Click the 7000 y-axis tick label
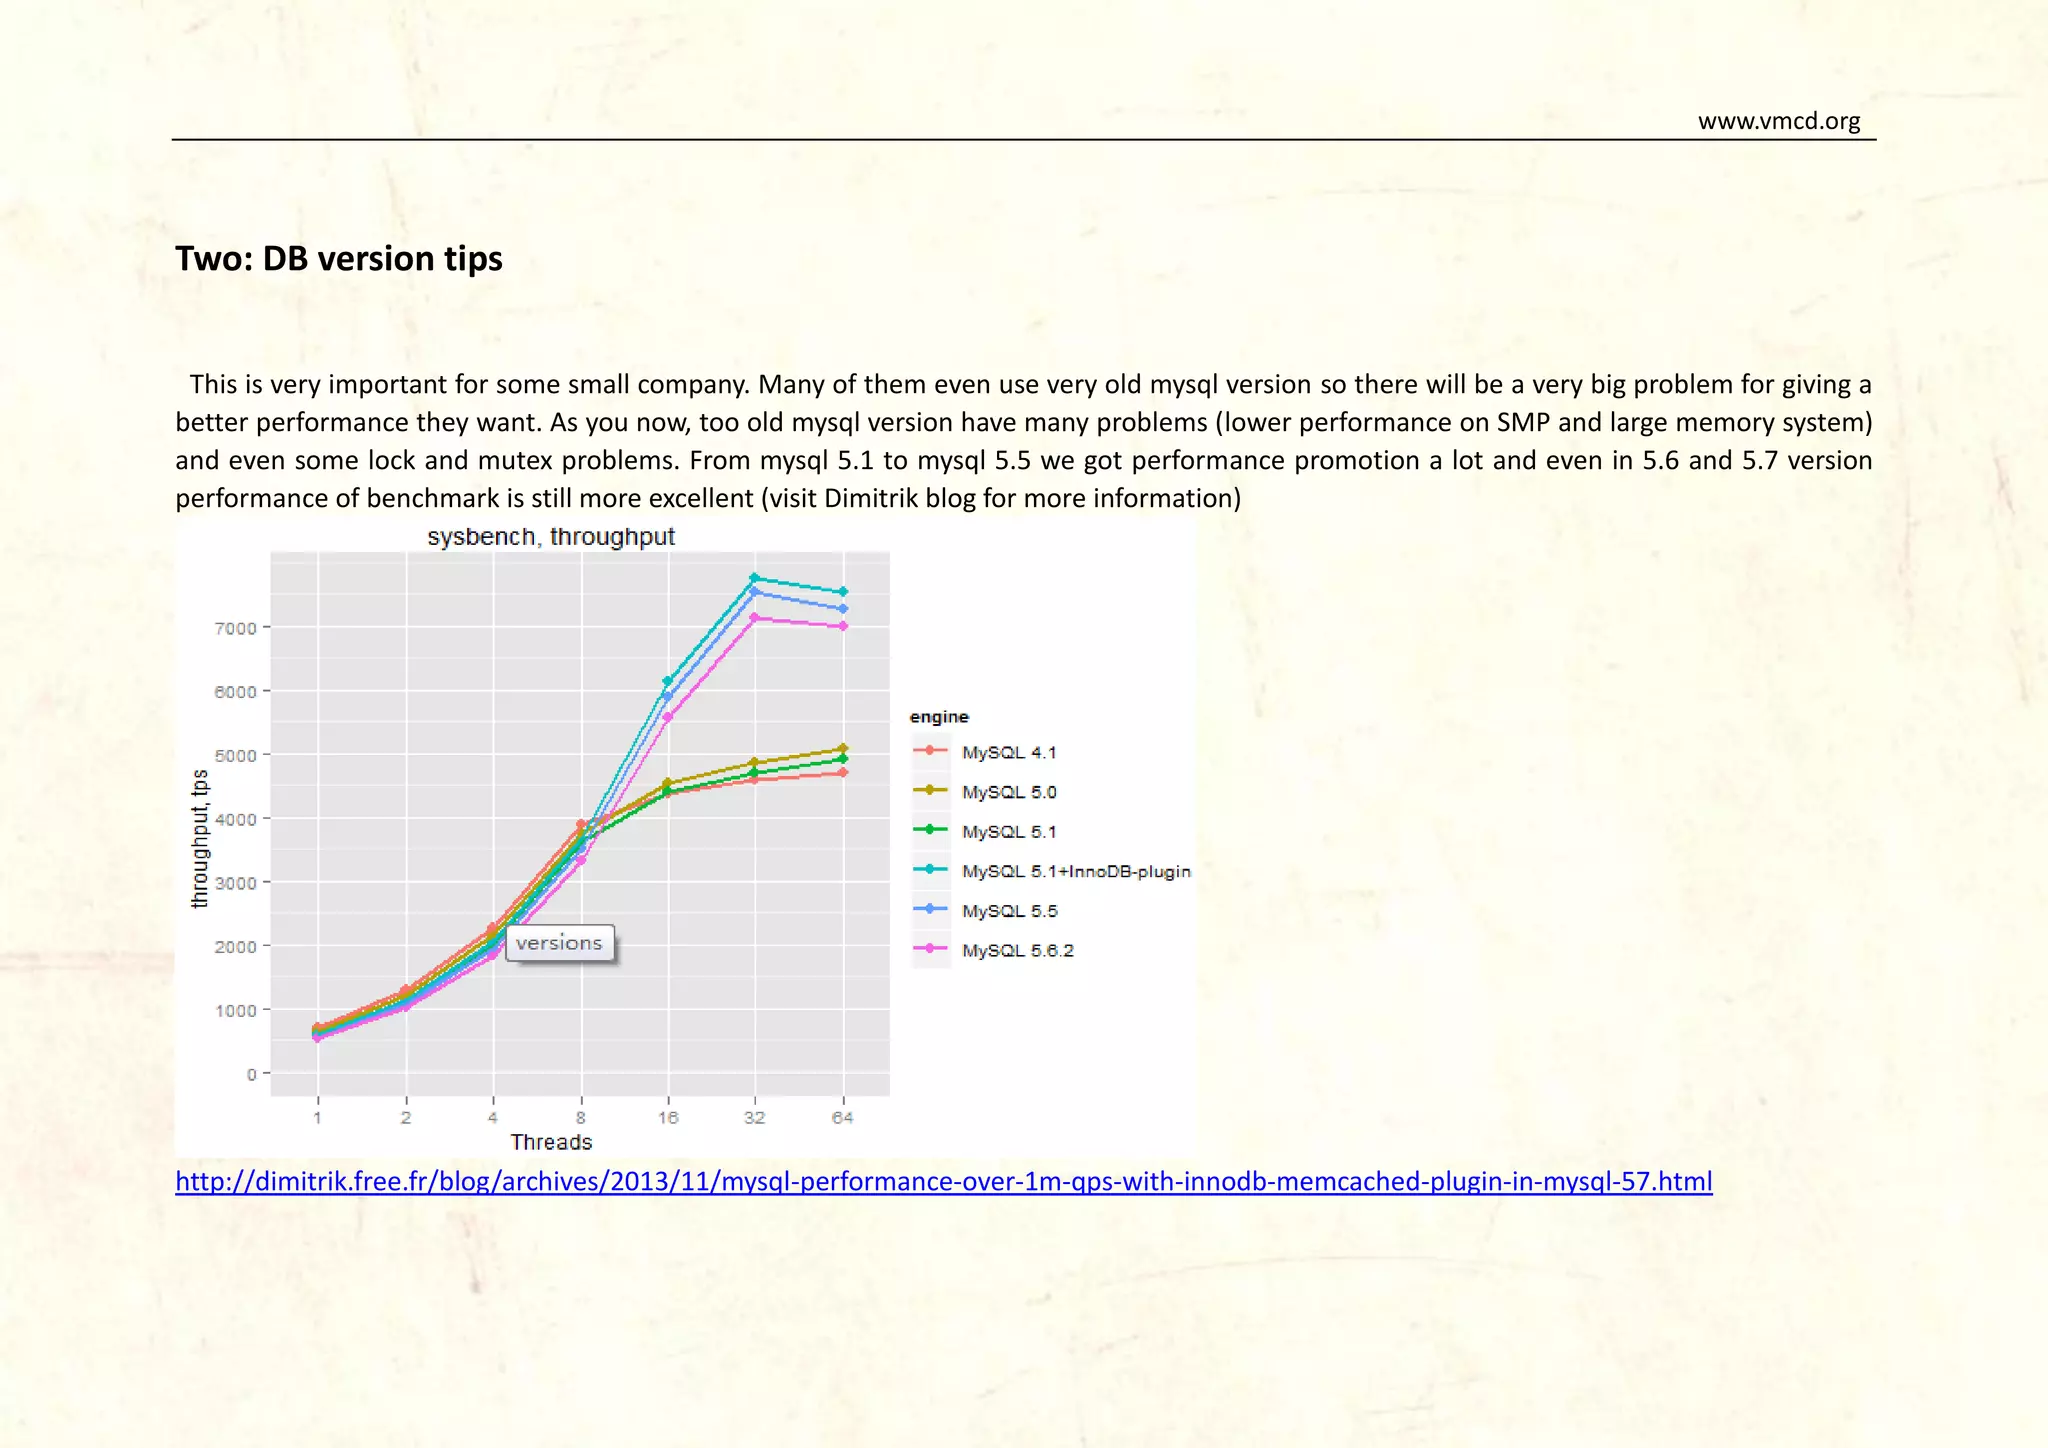 click(x=235, y=628)
